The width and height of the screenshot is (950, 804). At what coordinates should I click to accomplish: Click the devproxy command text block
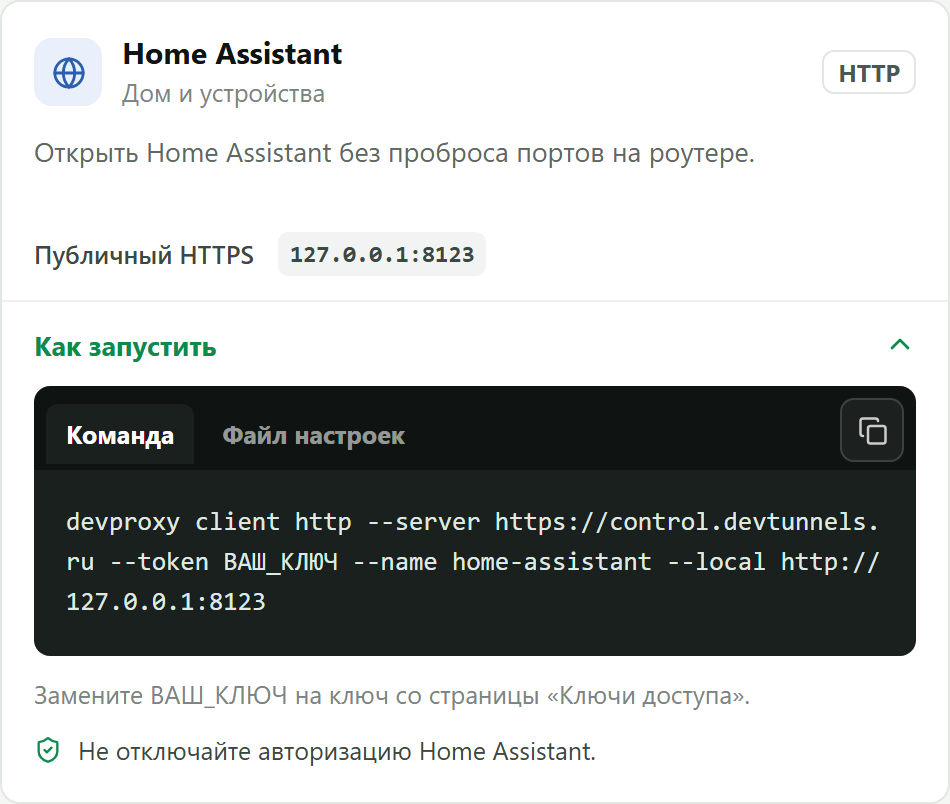click(472, 562)
